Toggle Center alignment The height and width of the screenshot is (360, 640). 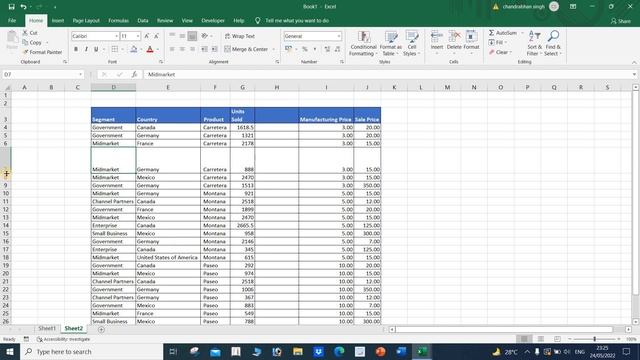click(182, 49)
